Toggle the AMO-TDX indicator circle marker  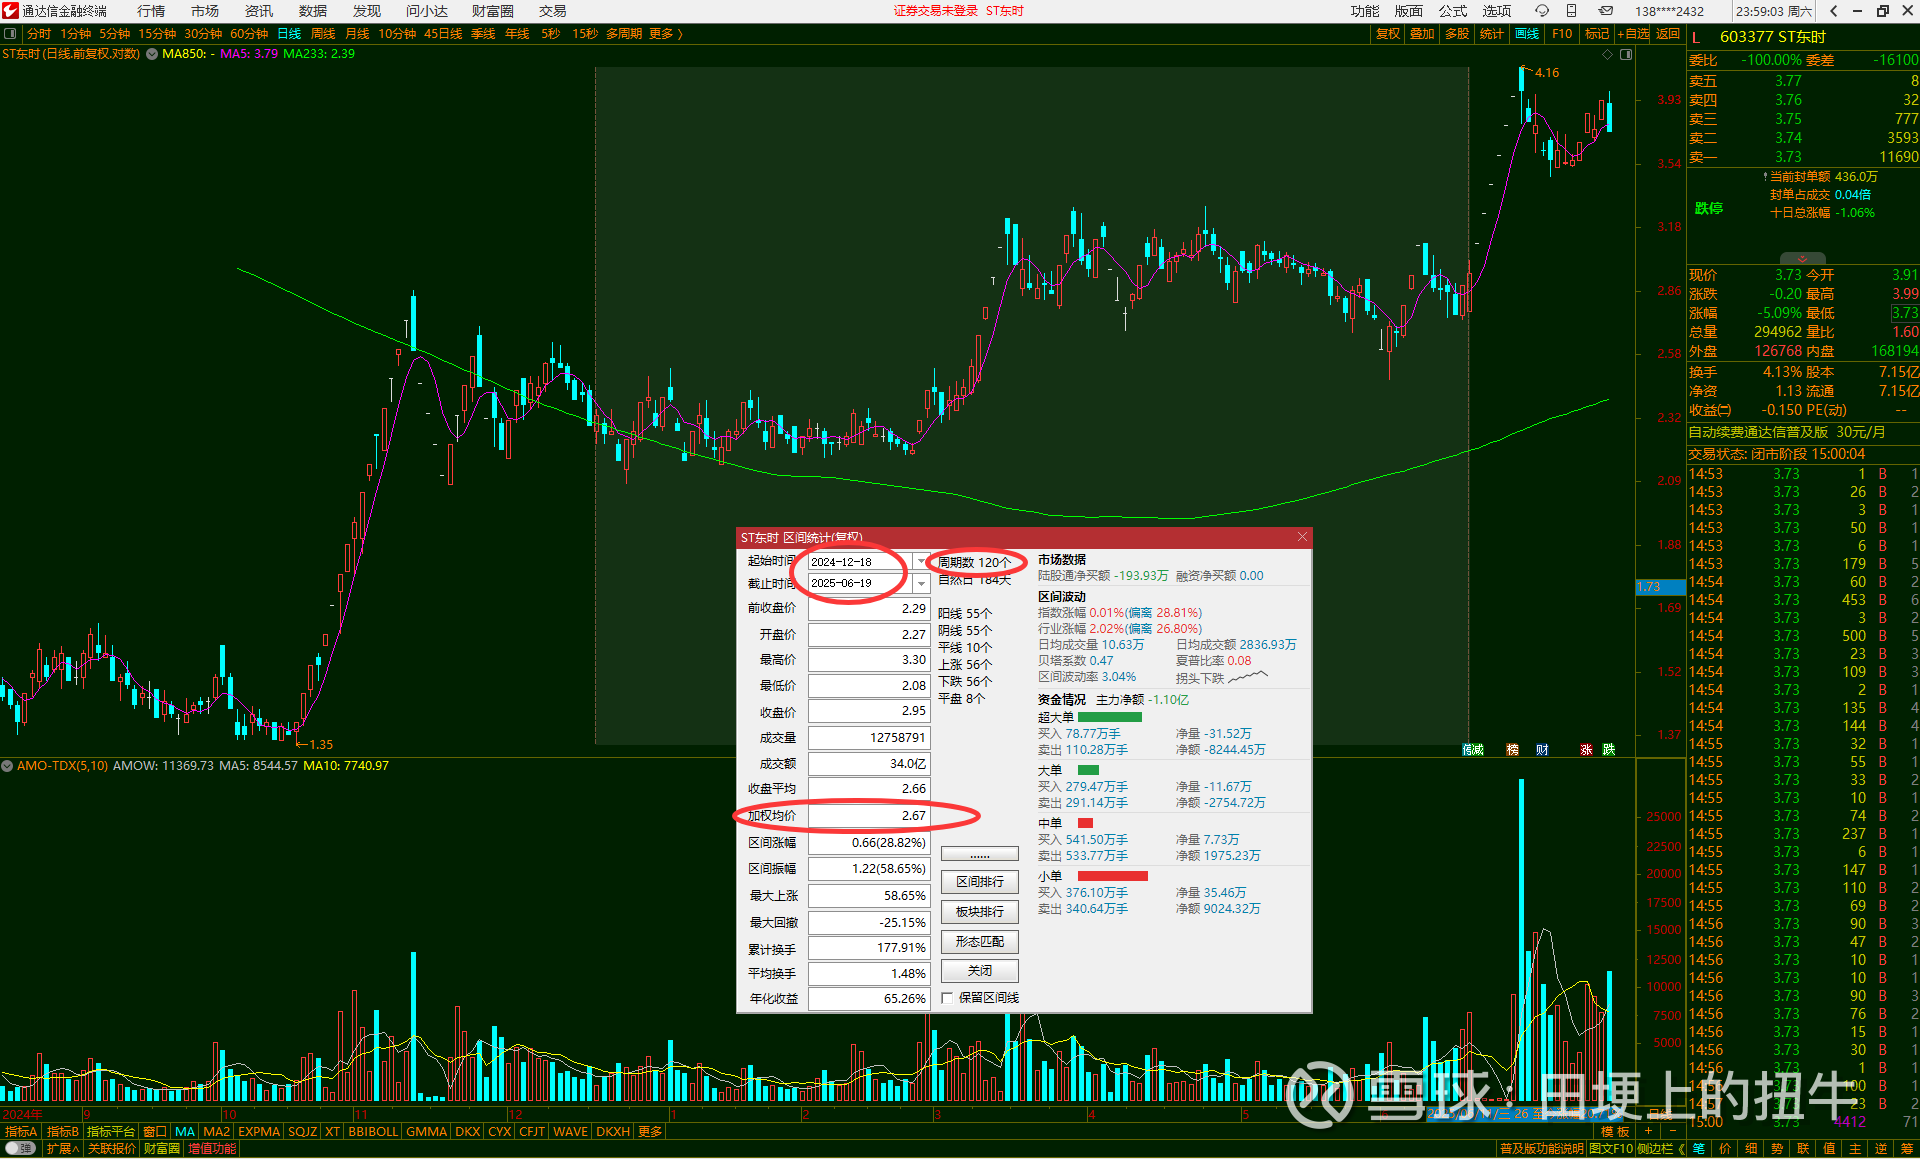tap(7, 766)
